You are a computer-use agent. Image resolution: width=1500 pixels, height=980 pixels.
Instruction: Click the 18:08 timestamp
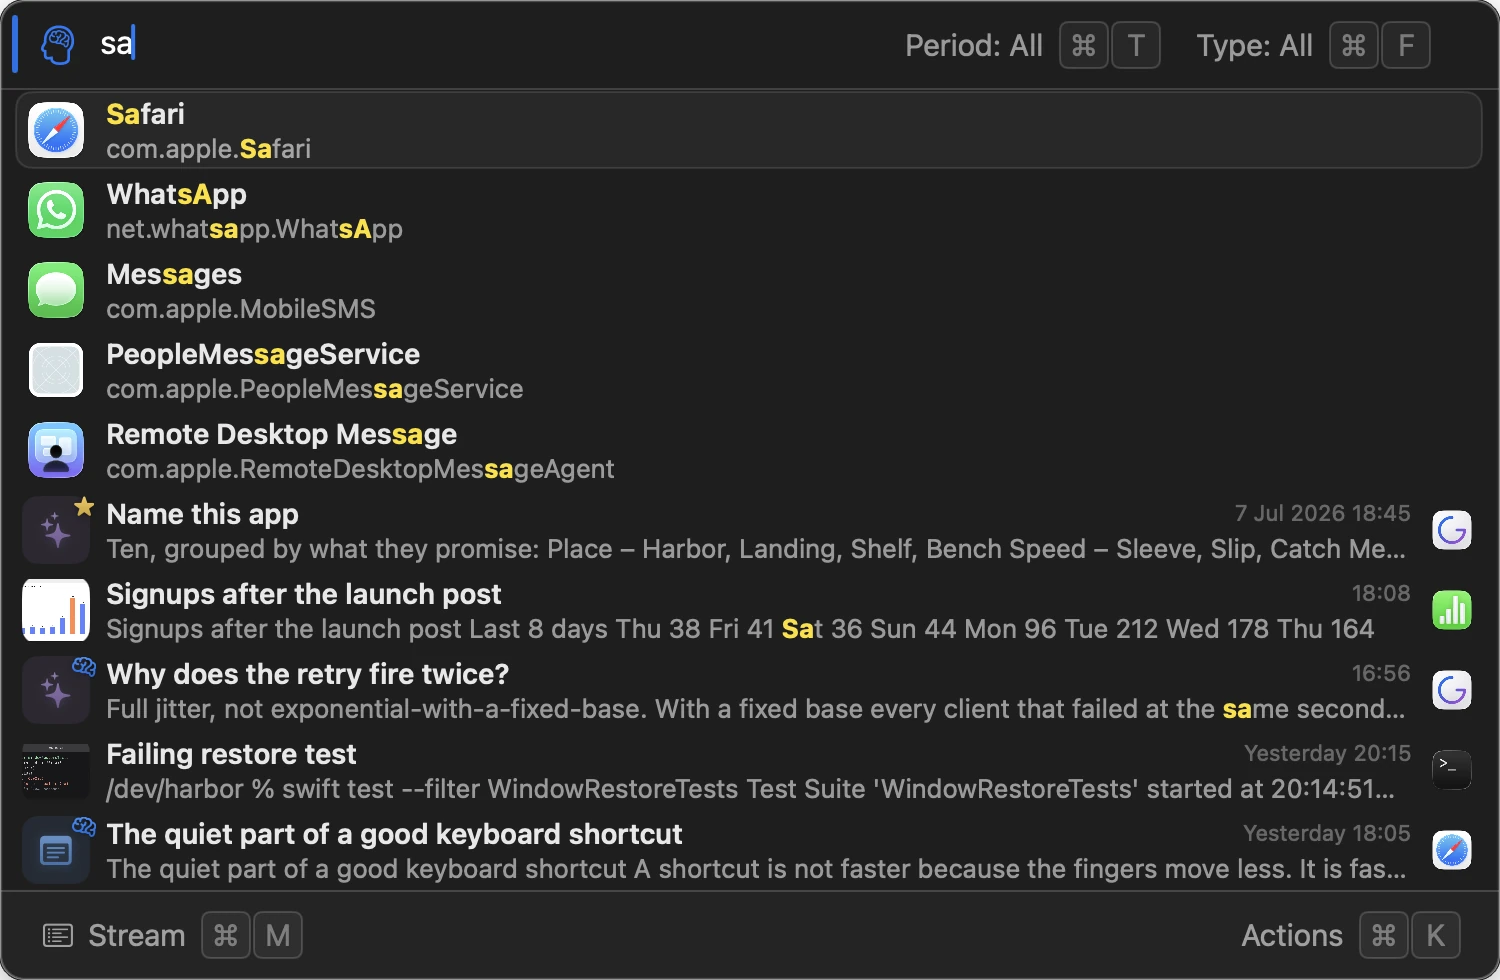[x=1381, y=593]
